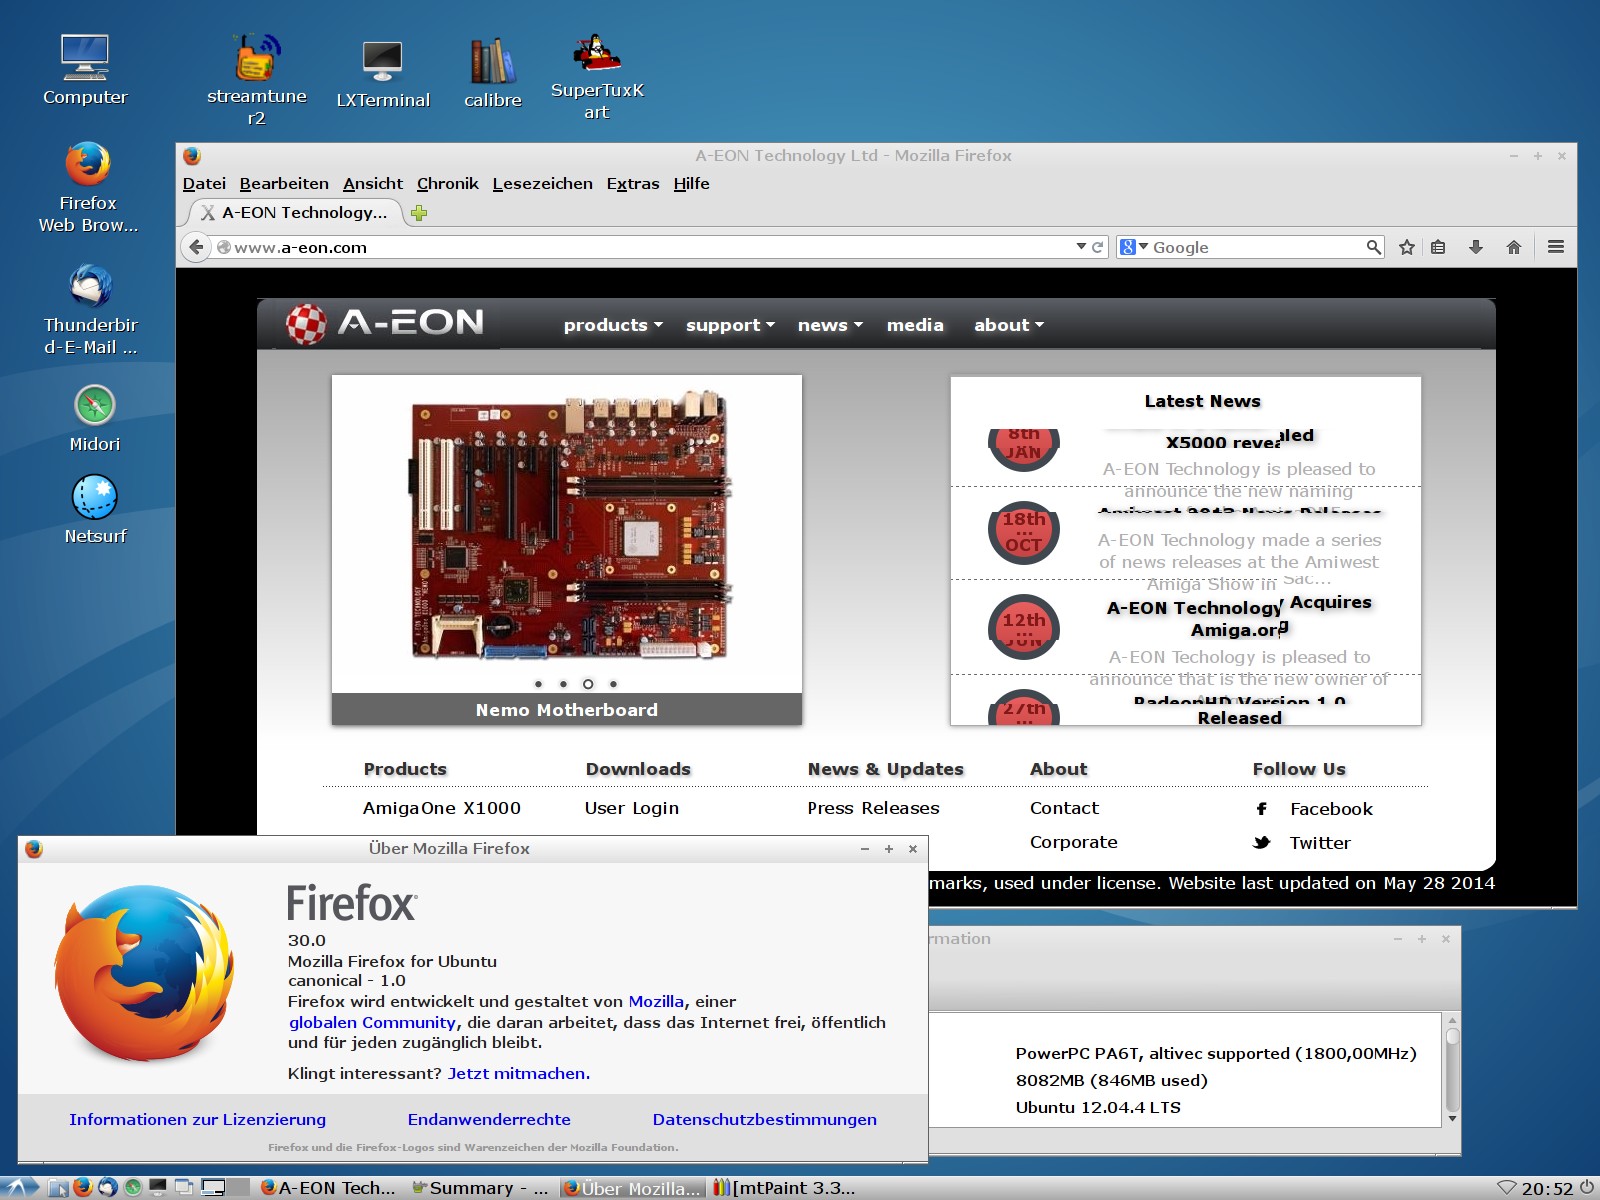1600x1200 pixels.
Task: Click the Jetzt mitmachen link
Action: tap(518, 1073)
